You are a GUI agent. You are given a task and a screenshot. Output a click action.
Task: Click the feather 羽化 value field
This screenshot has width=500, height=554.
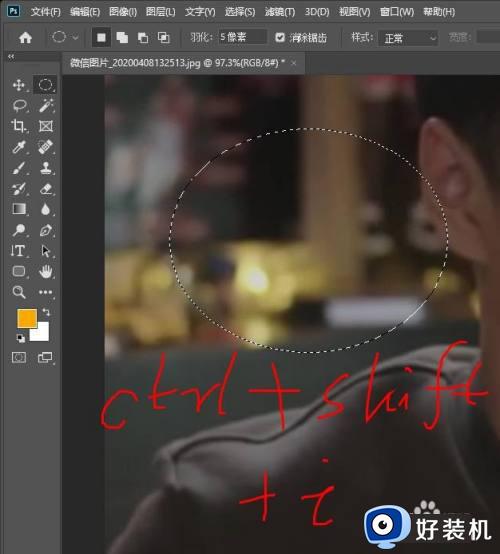[x=242, y=37]
